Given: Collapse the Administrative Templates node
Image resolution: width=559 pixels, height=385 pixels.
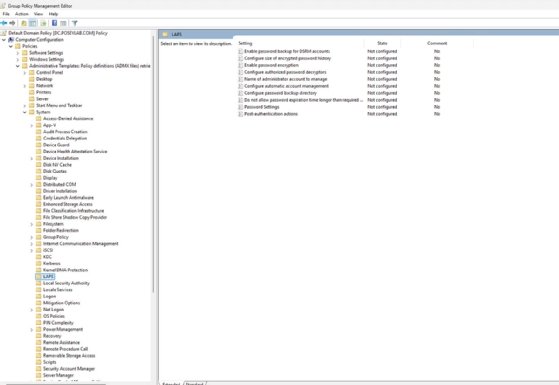Looking at the screenshot, I should [x=18, y=66].
